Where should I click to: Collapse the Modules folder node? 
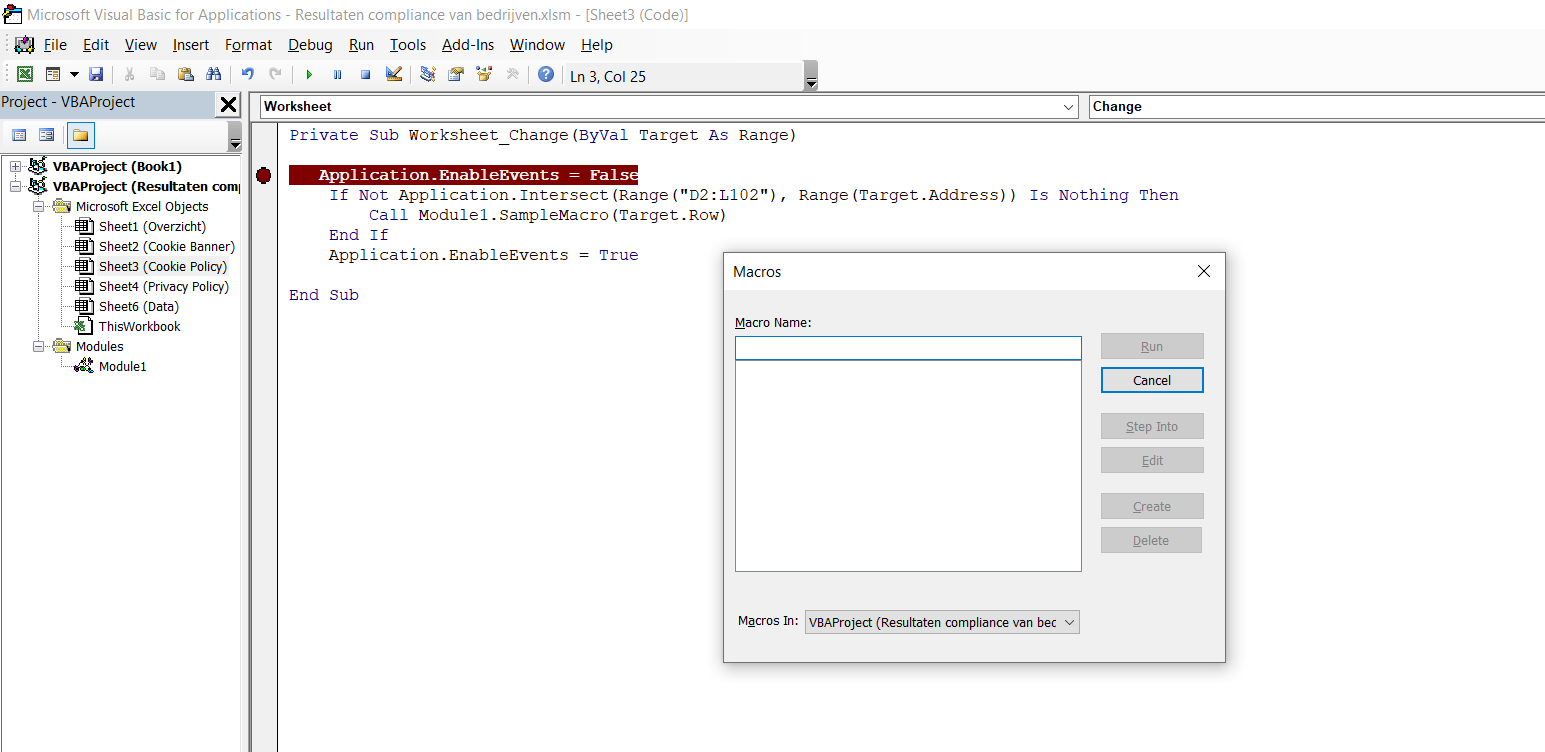point(38,346)
